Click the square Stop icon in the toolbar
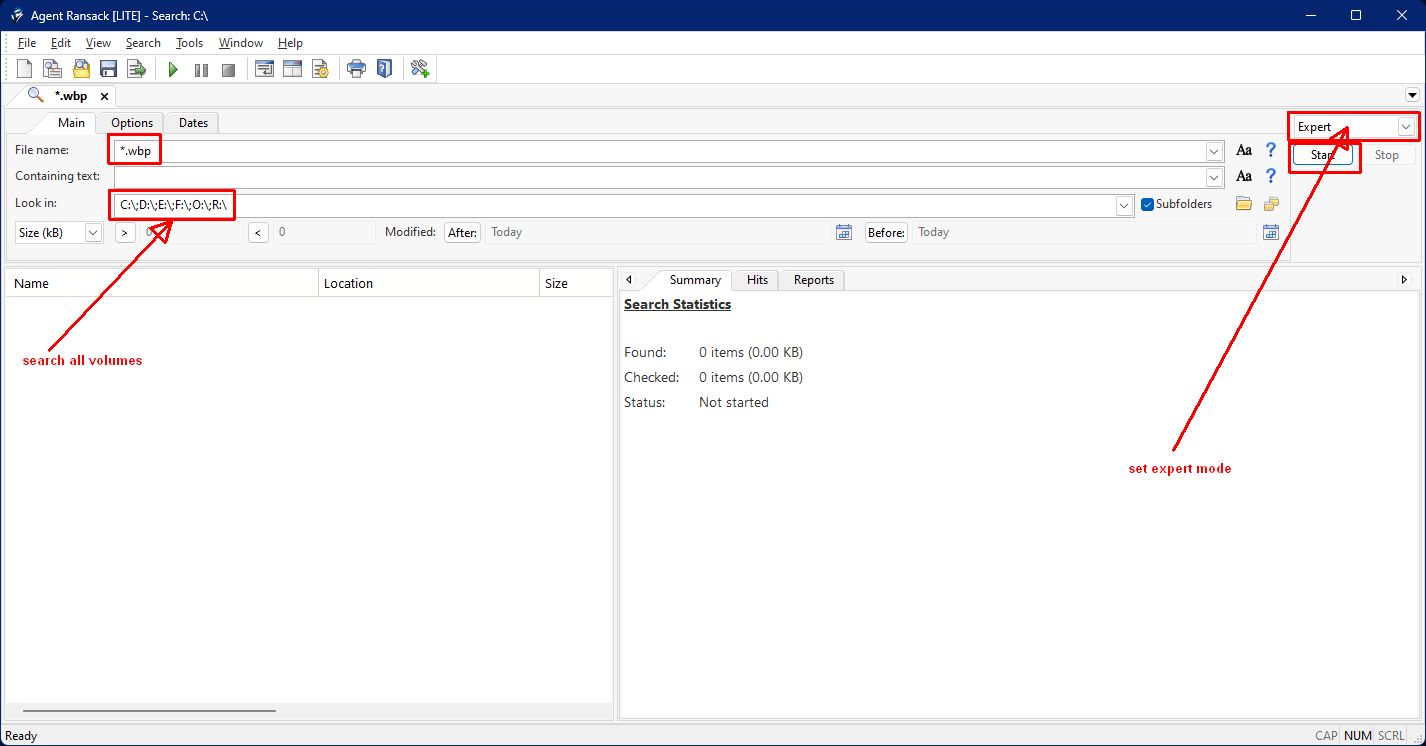The height and width of the screenshot is (746, 1426). pyautogui.click(x=228, y=69)
